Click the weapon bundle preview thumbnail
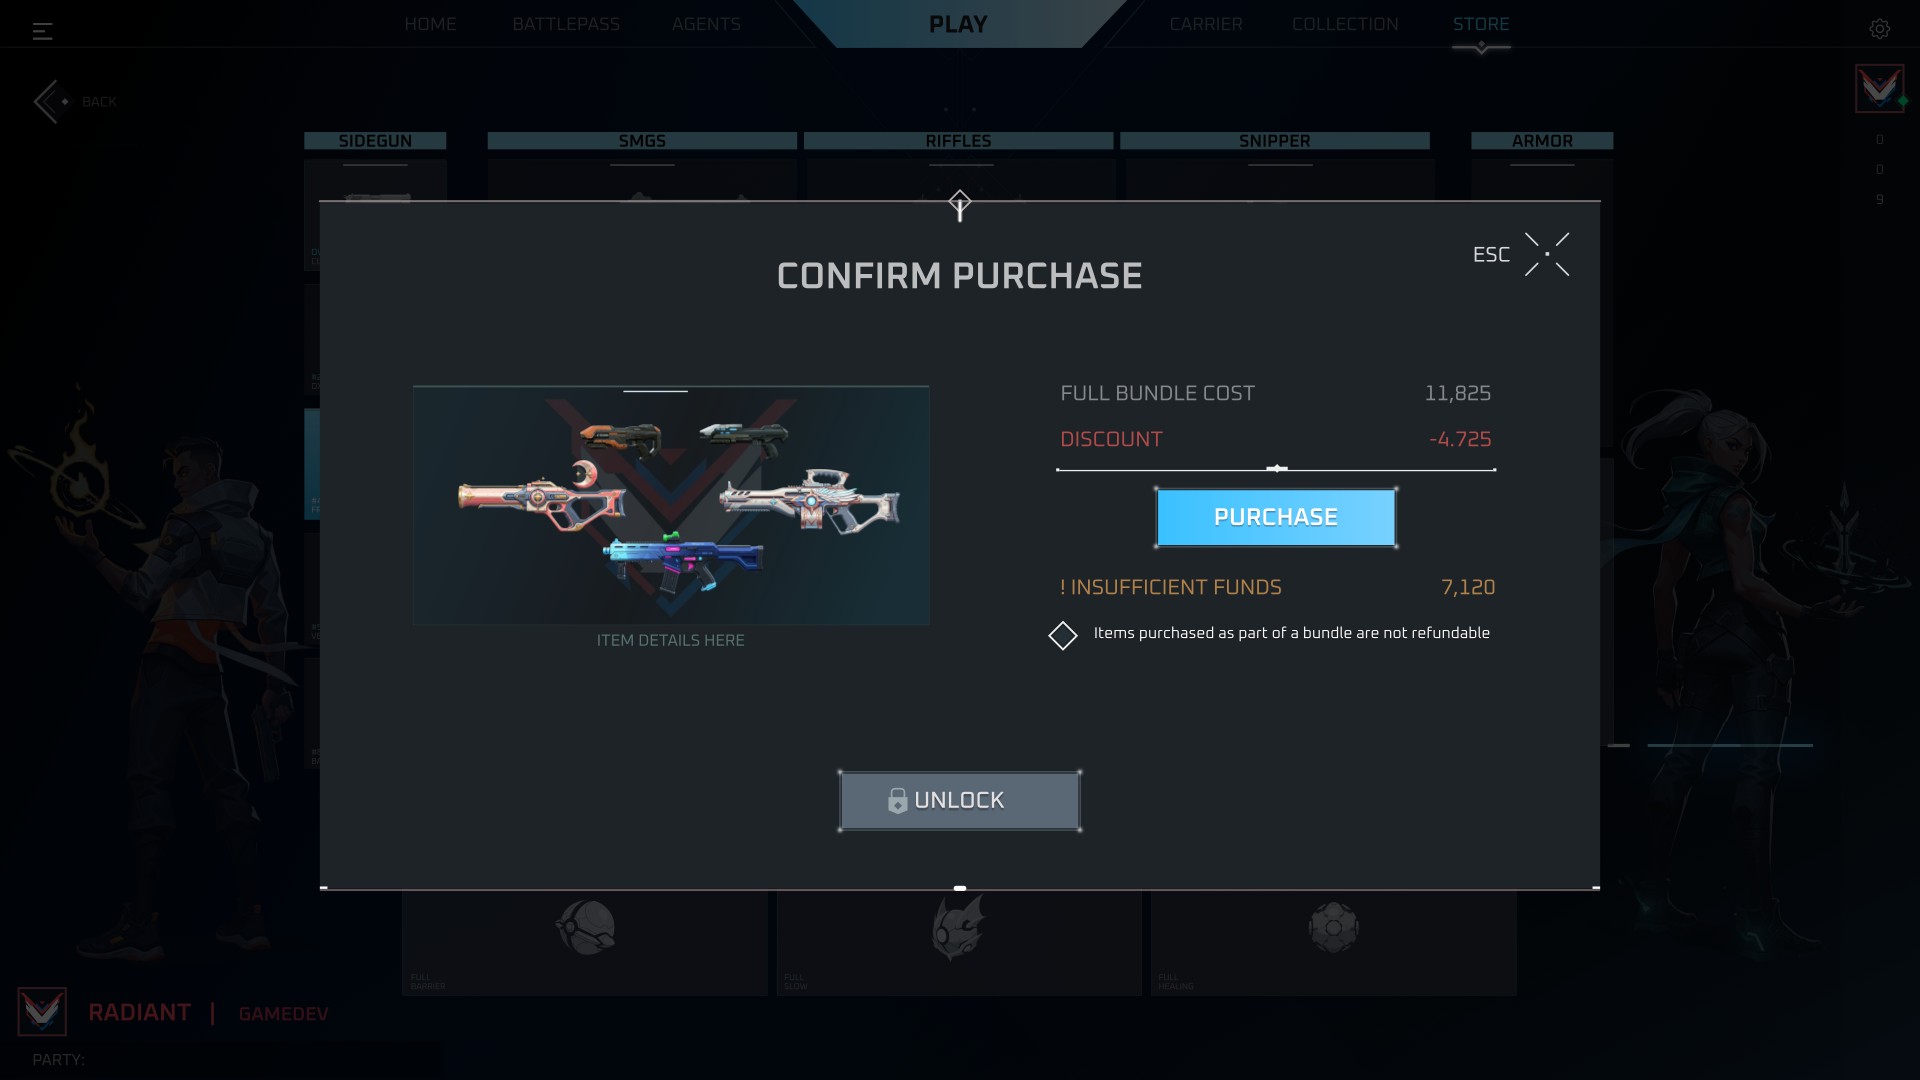Screen dimensions: 1920x1080 click(671, 505)
